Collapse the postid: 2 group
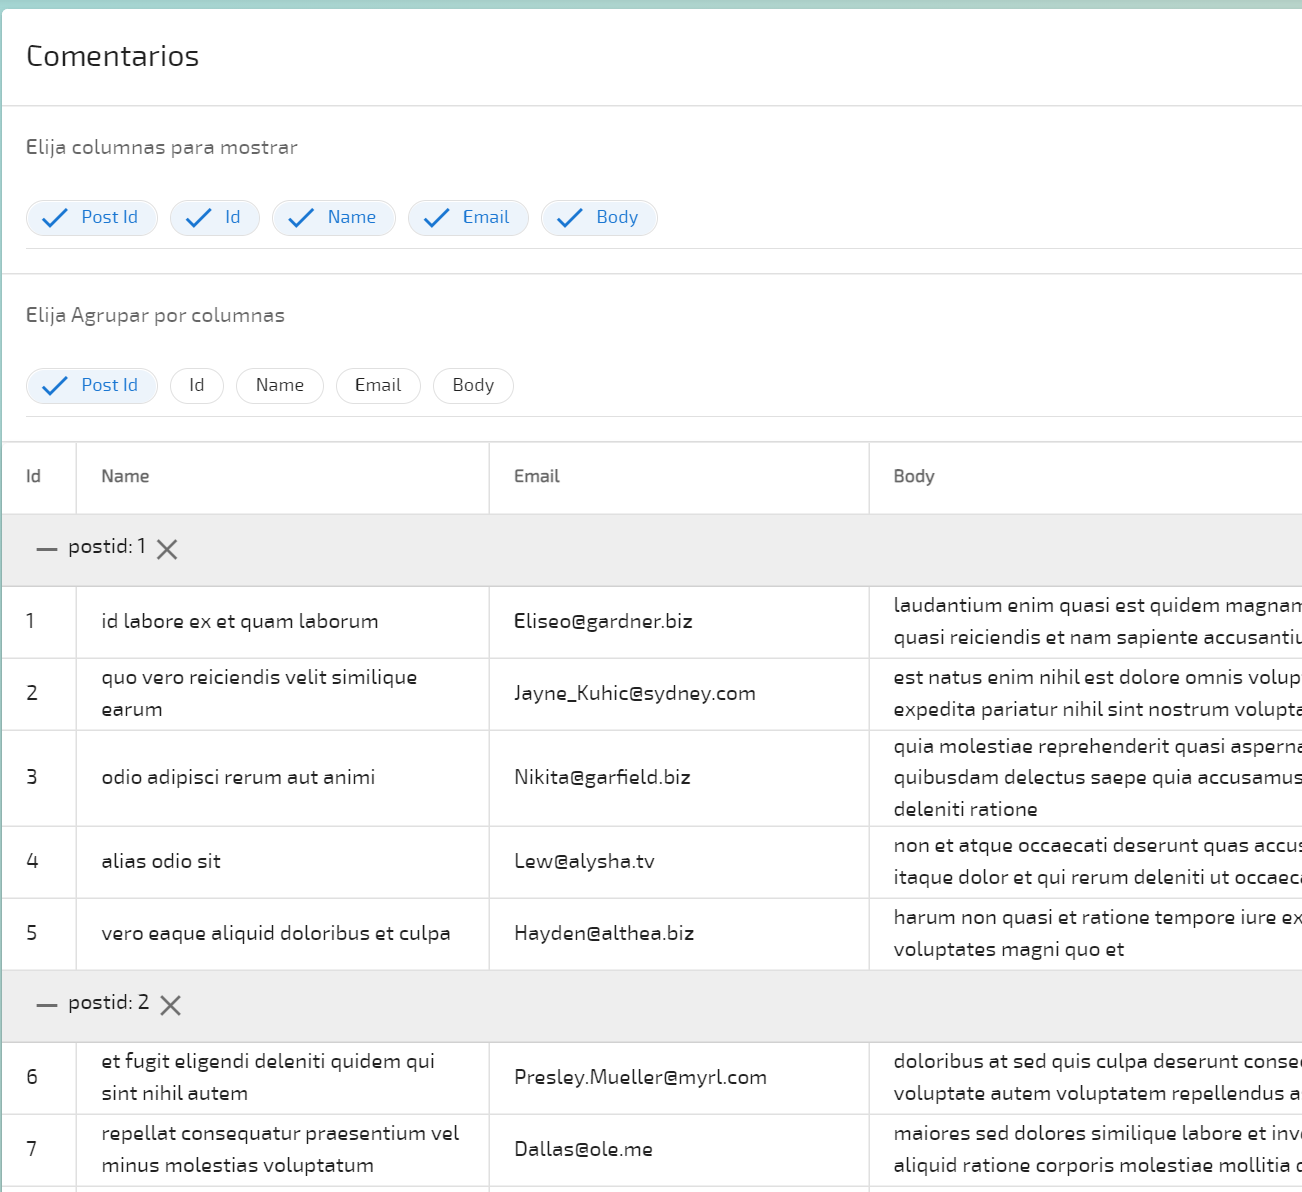1302x1192 pixels. click(47, 1005)
